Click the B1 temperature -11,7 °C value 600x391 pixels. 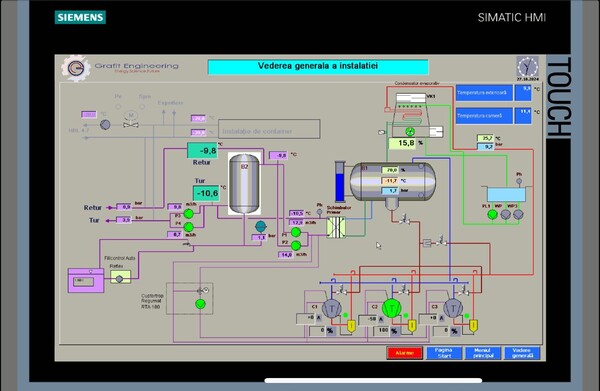[x=390, y=181]
